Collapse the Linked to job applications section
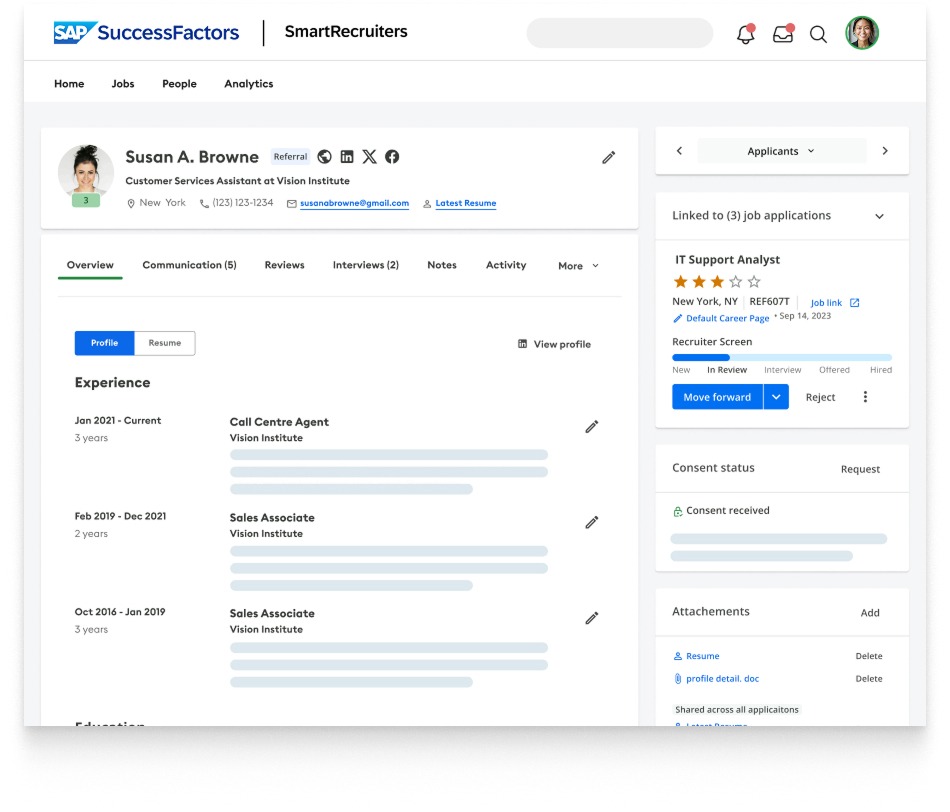Screen dimensions: 950x812 click(879, 215)
